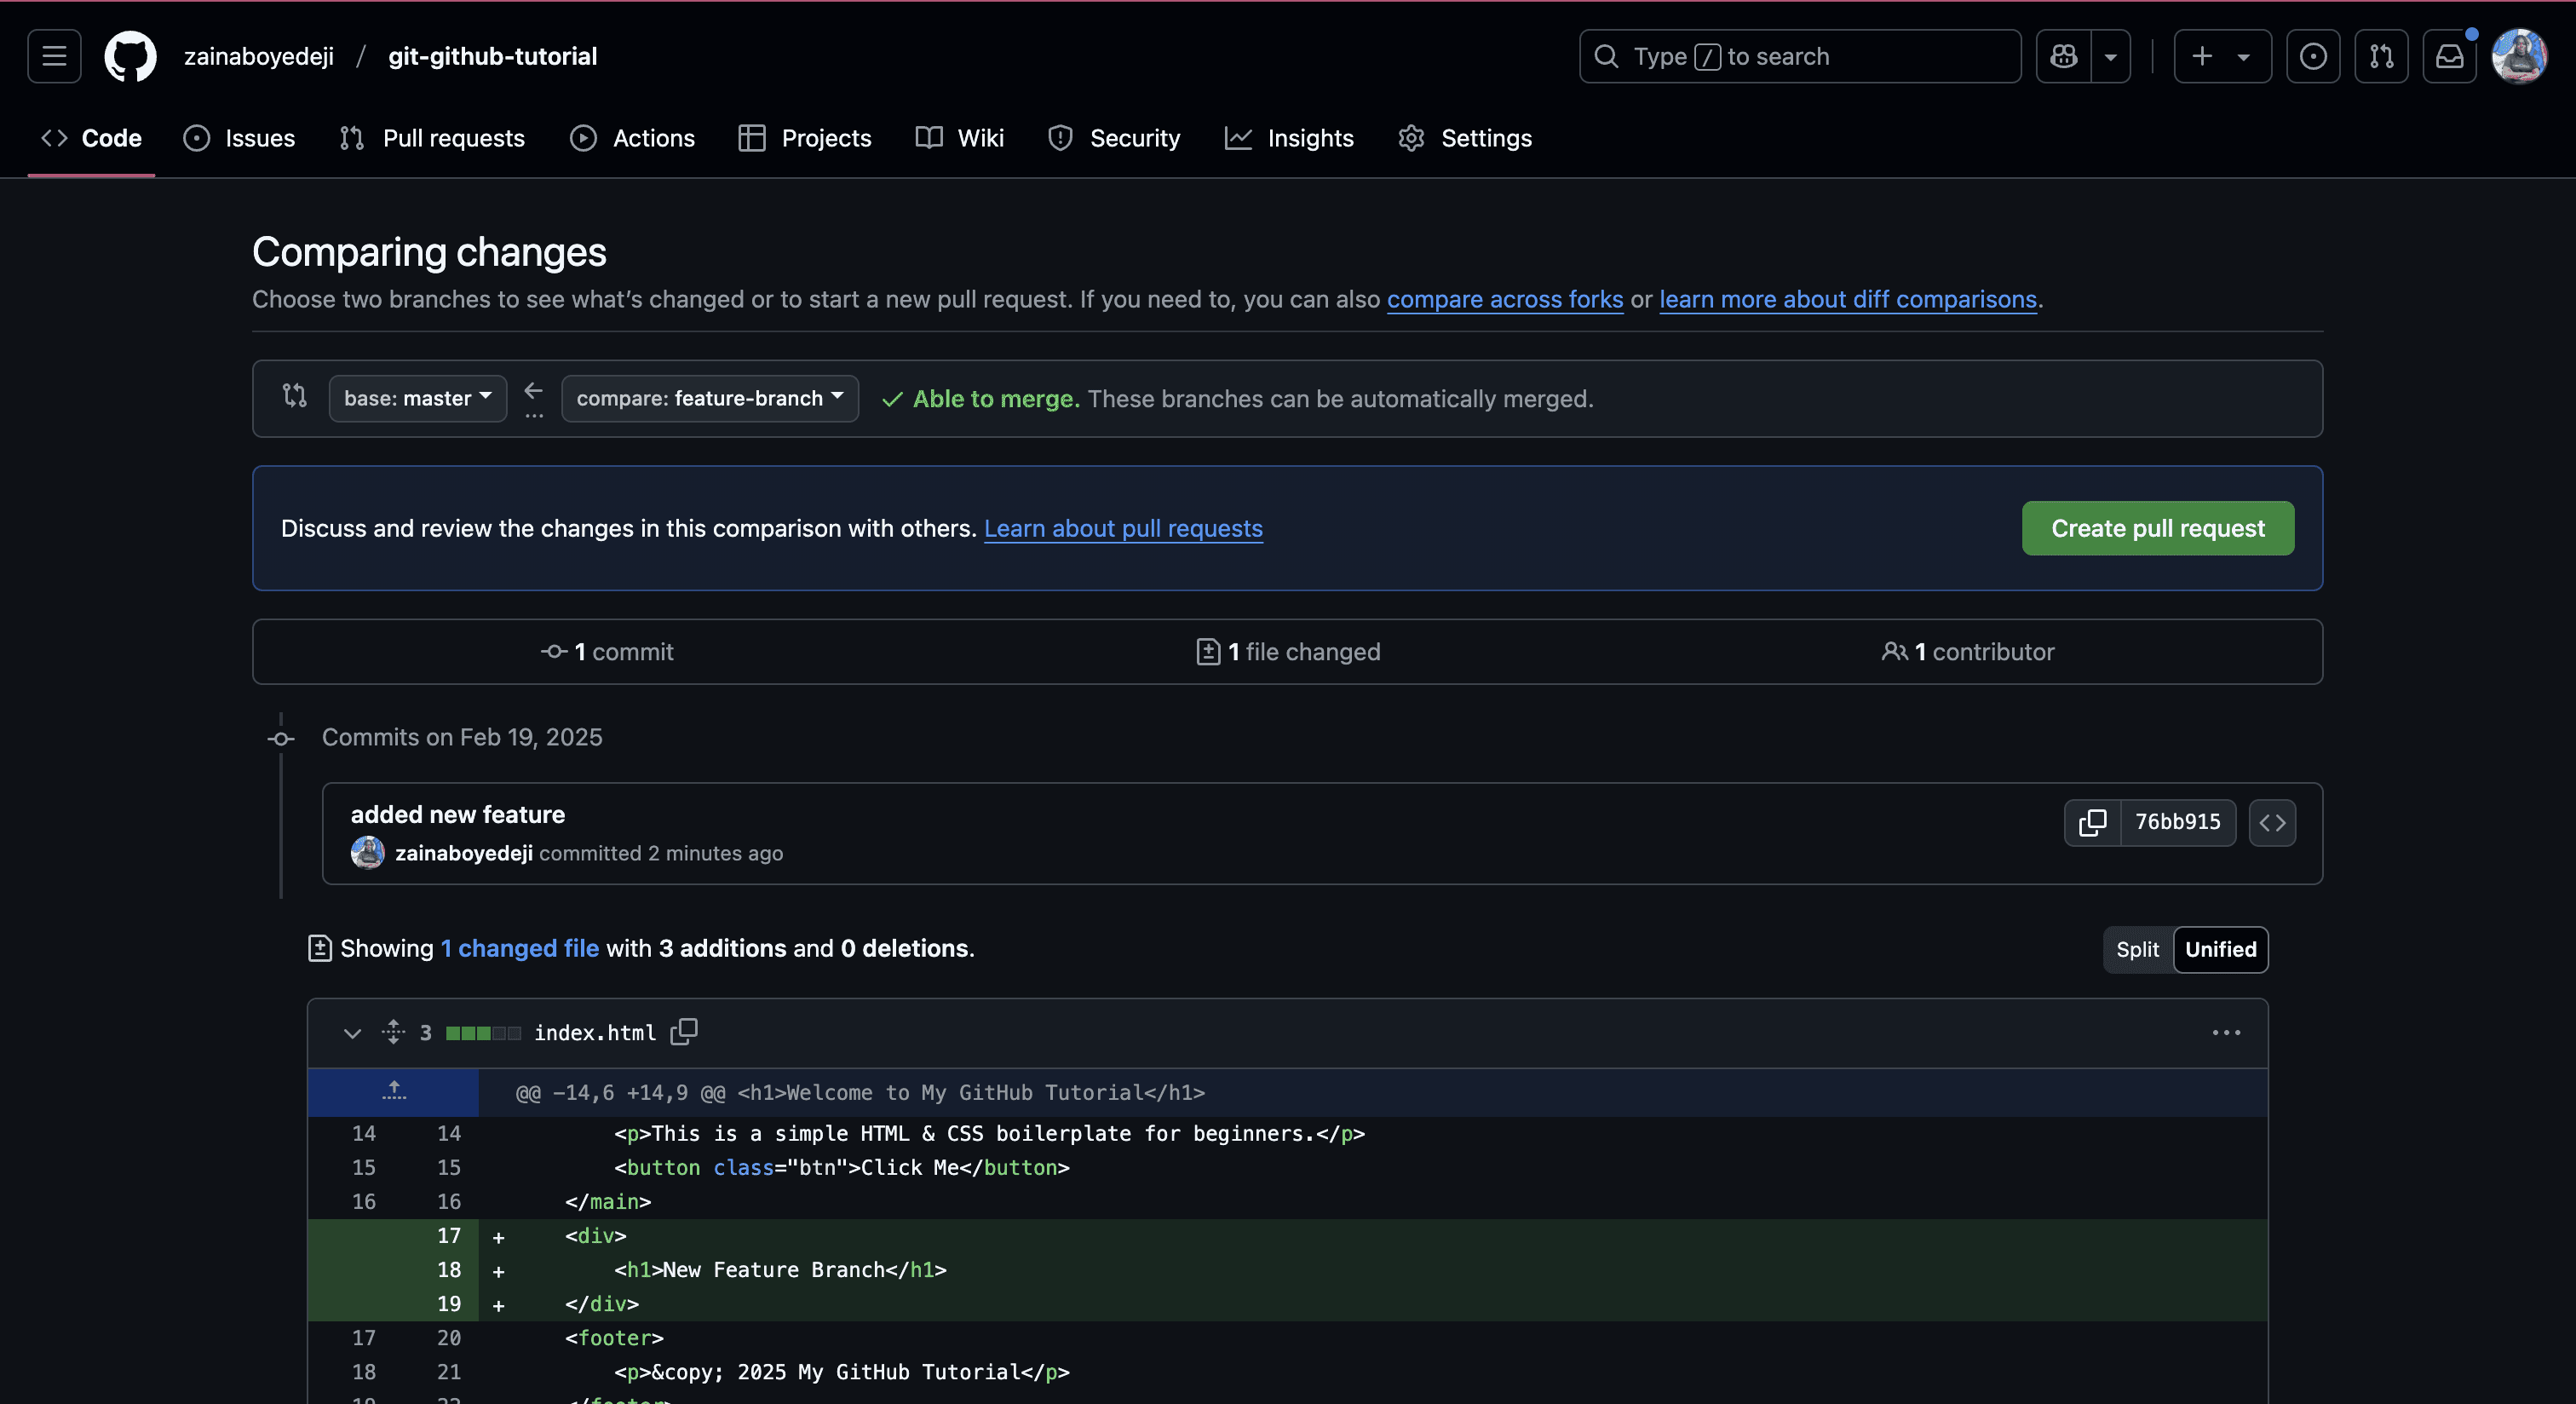This screenshot has height=1404, width=2576.
Task: Open compare across forks link
Action: [1504, 299]
